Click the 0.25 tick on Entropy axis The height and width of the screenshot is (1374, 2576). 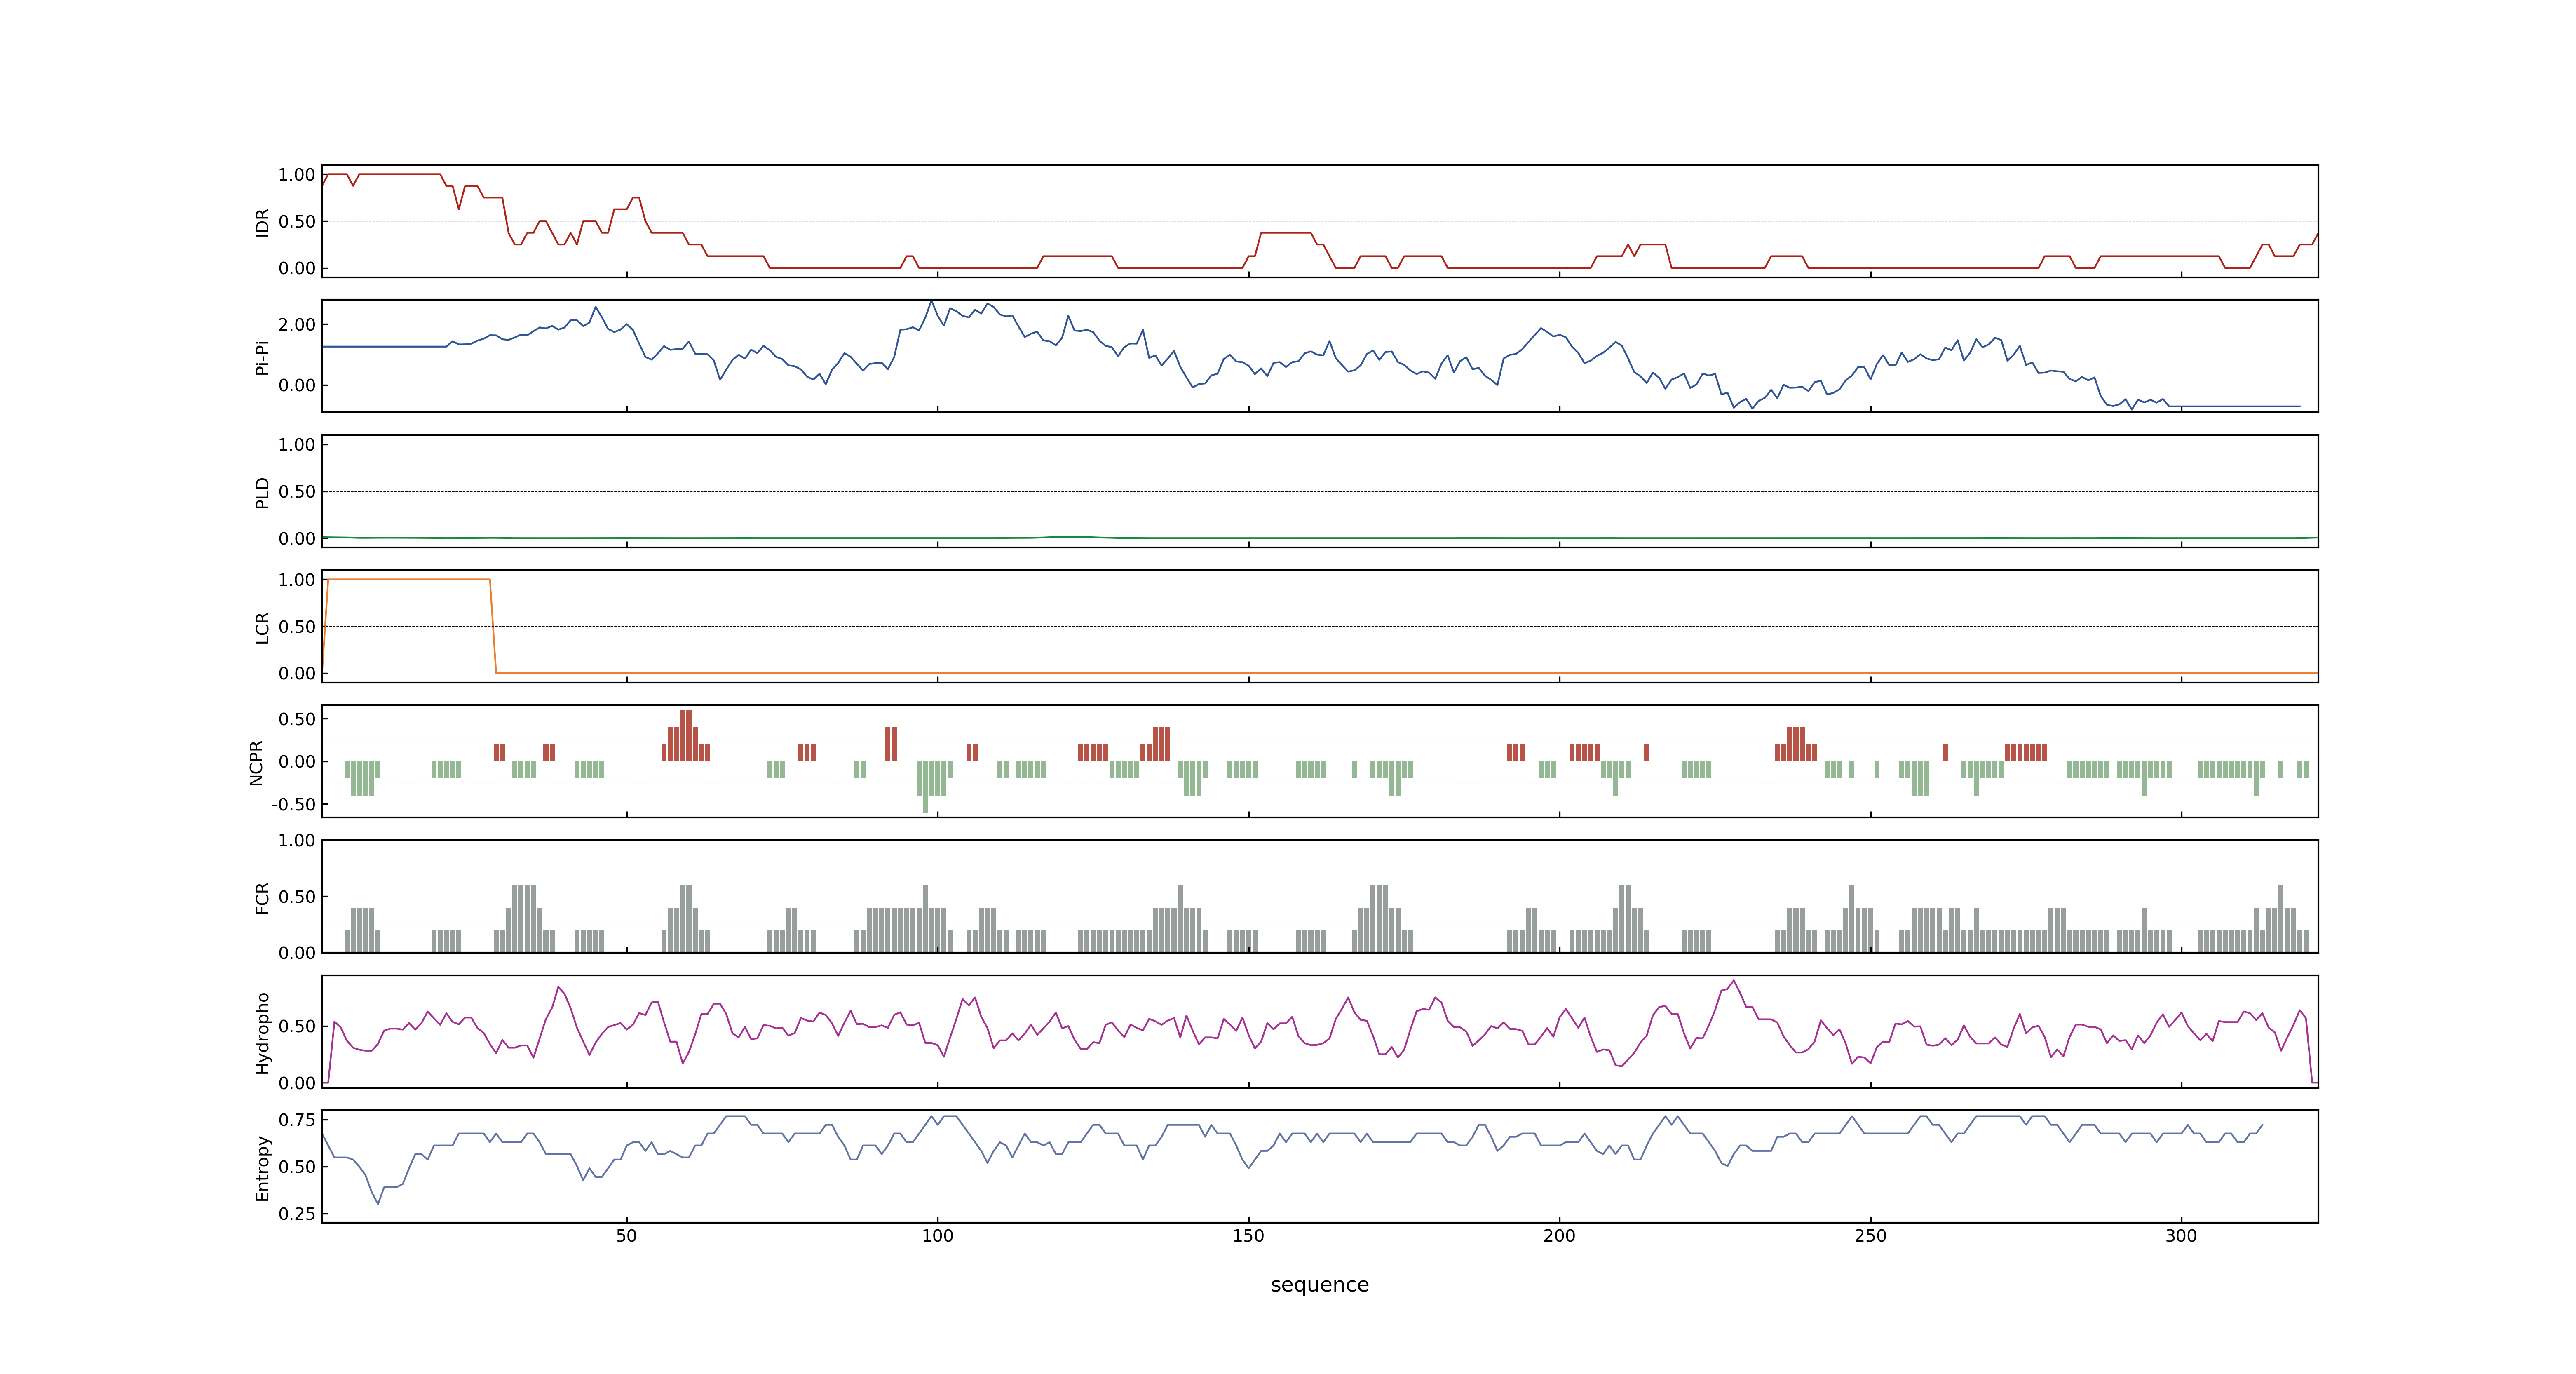coord(297,1214)
